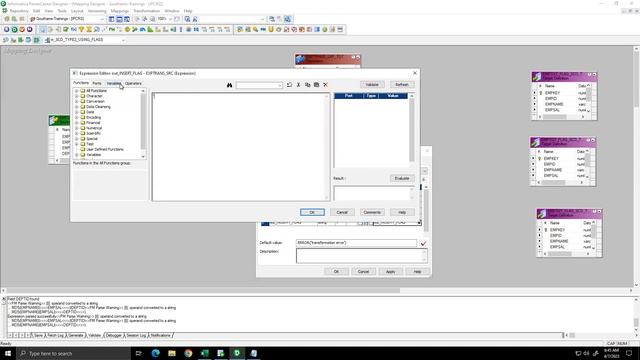Expand the All Functions folder
This screenshot has width=640, height=360.
pos(76,91)
